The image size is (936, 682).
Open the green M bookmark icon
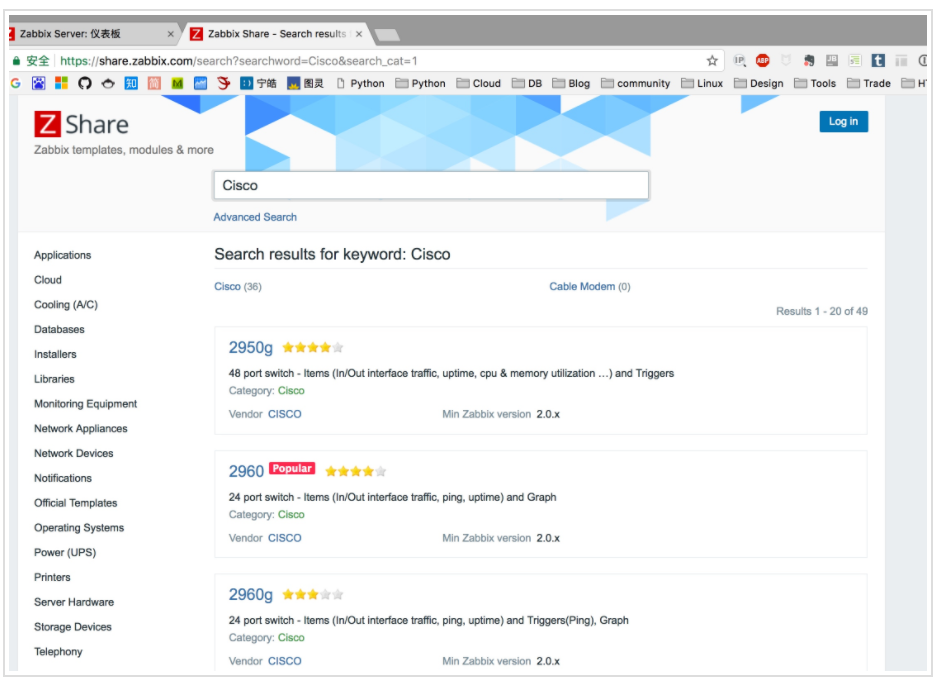177,84
